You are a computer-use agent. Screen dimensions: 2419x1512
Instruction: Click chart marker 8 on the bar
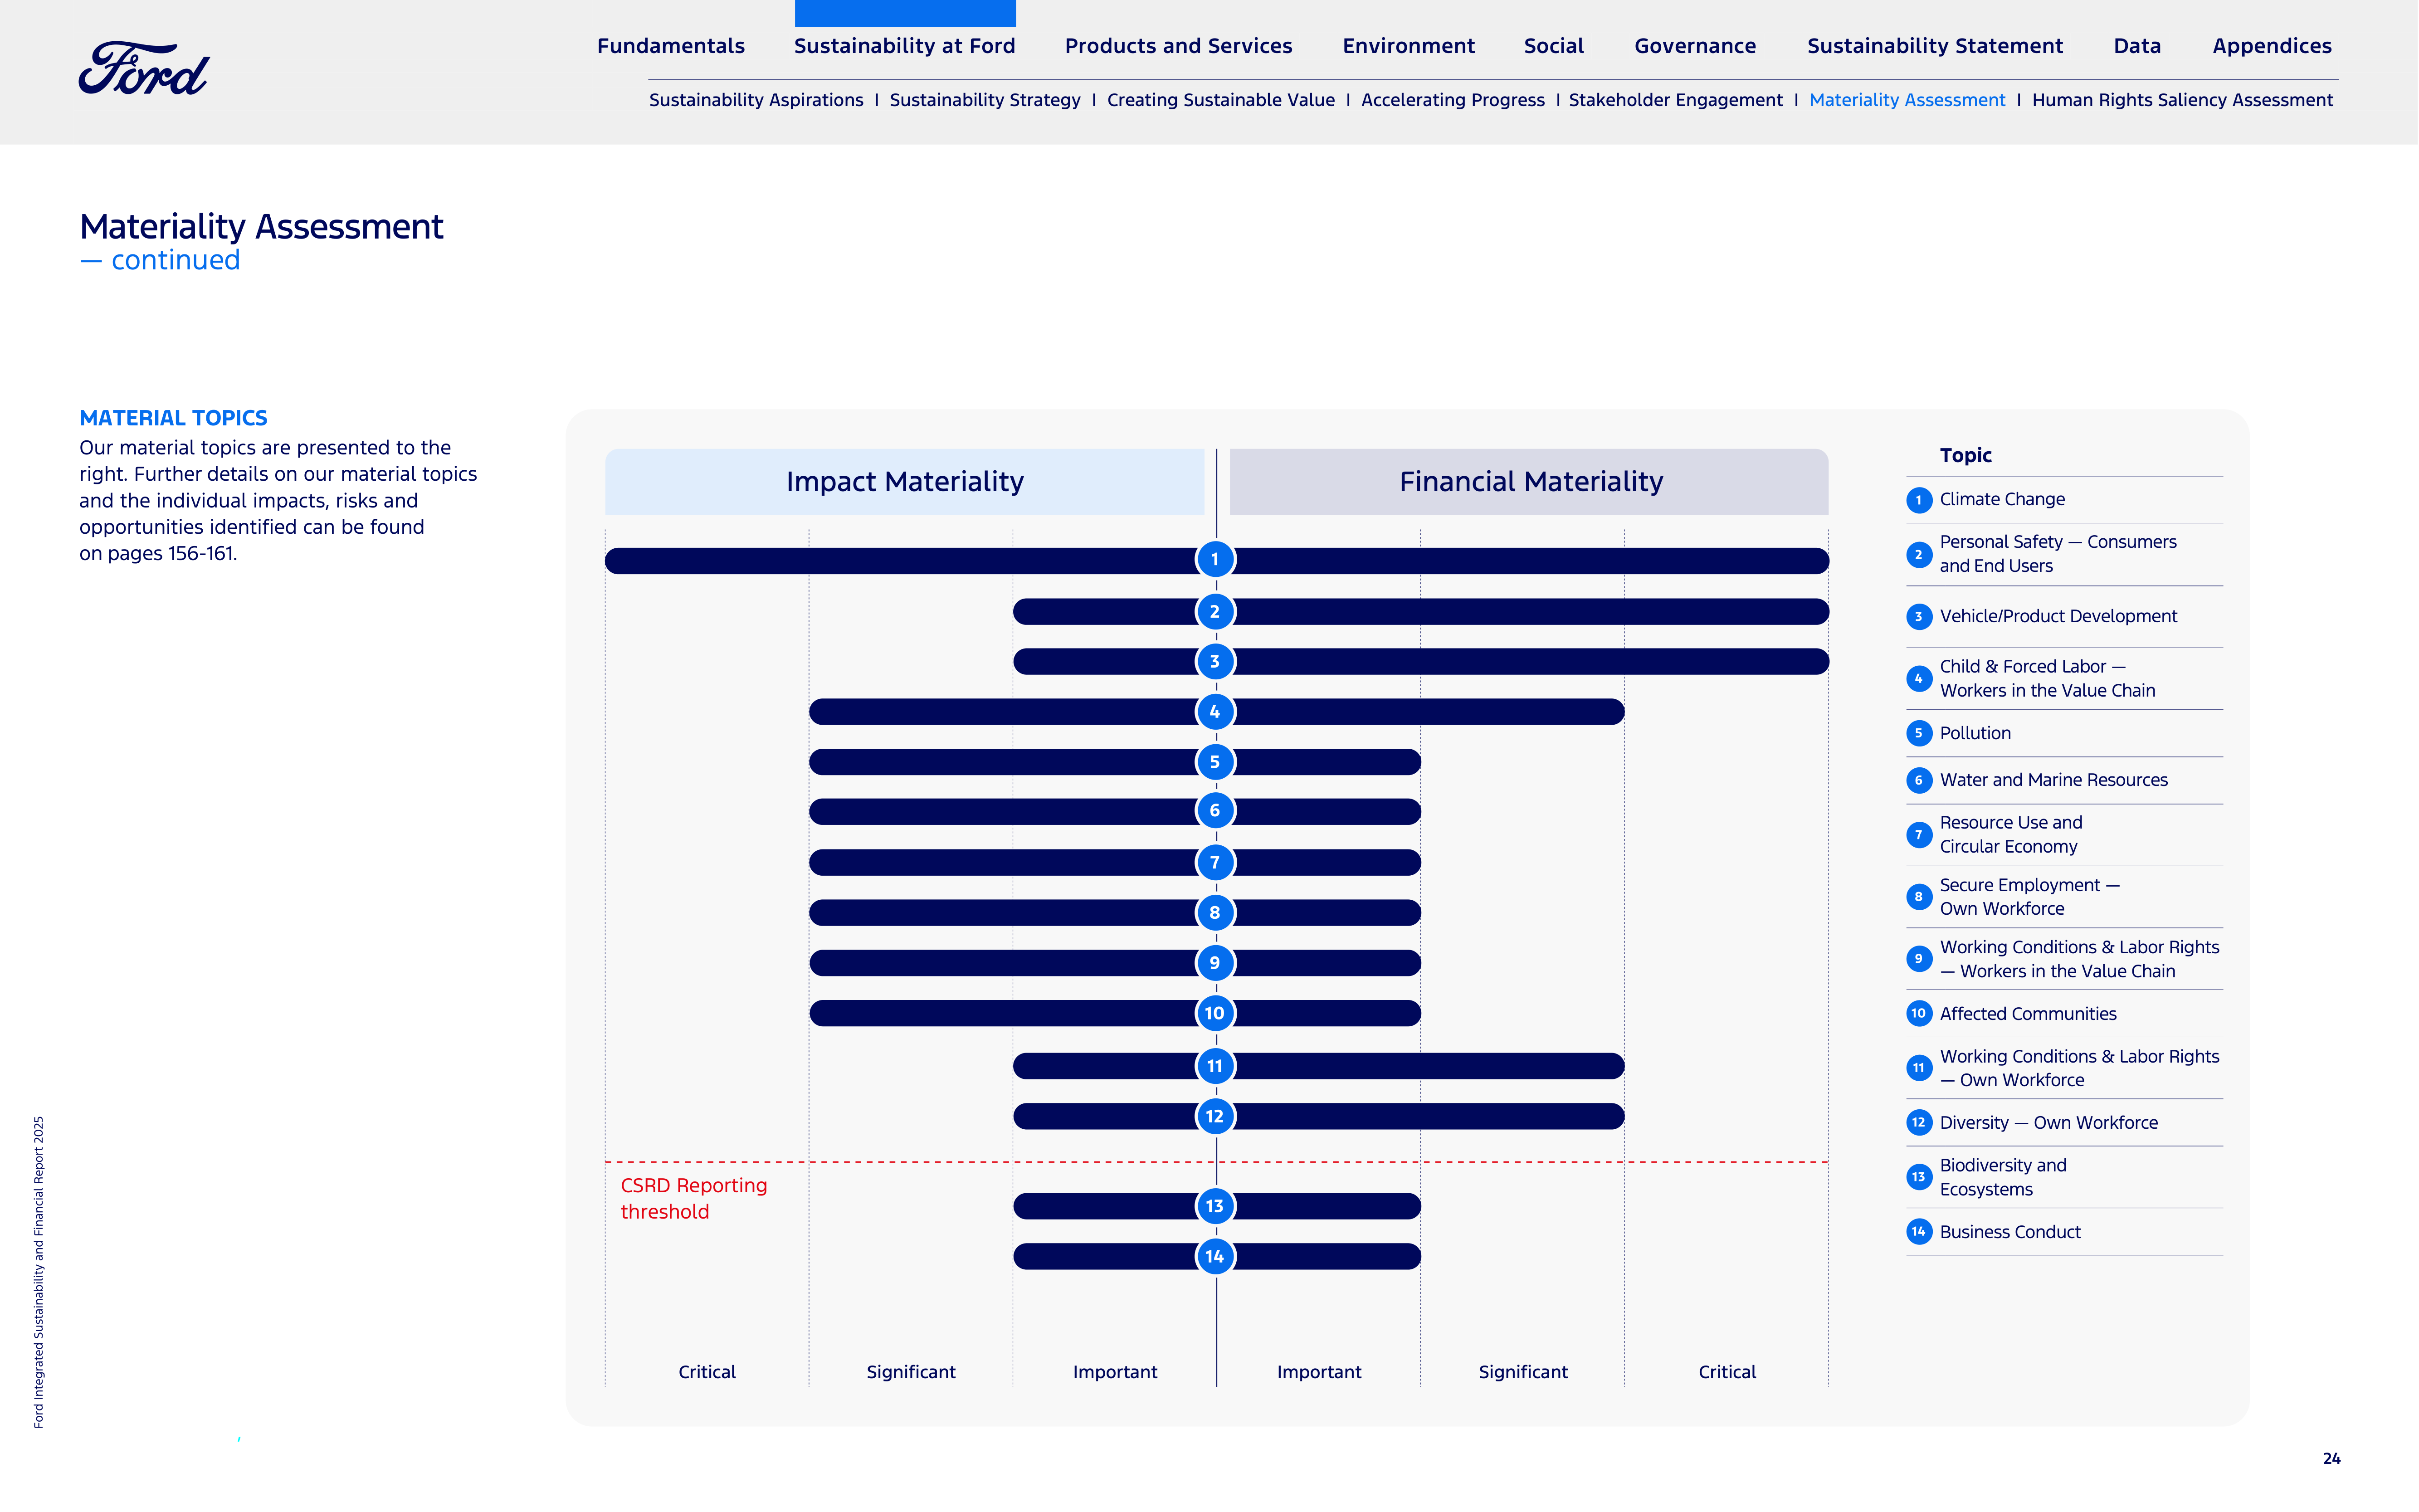1215,912
